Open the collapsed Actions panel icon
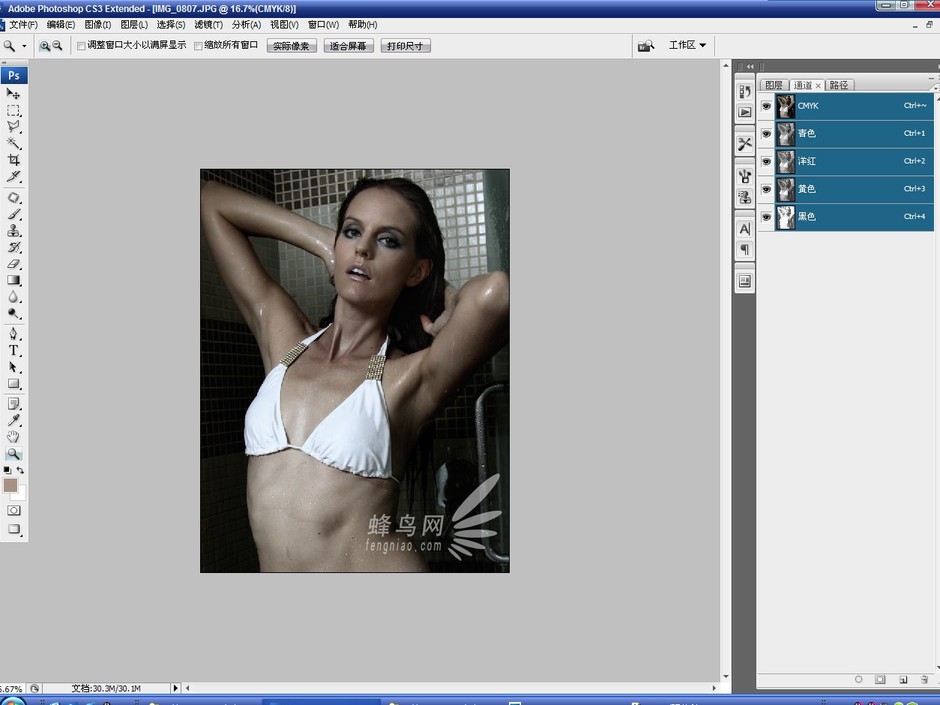This screenshot has height=705, width=940. pos(745,112)
